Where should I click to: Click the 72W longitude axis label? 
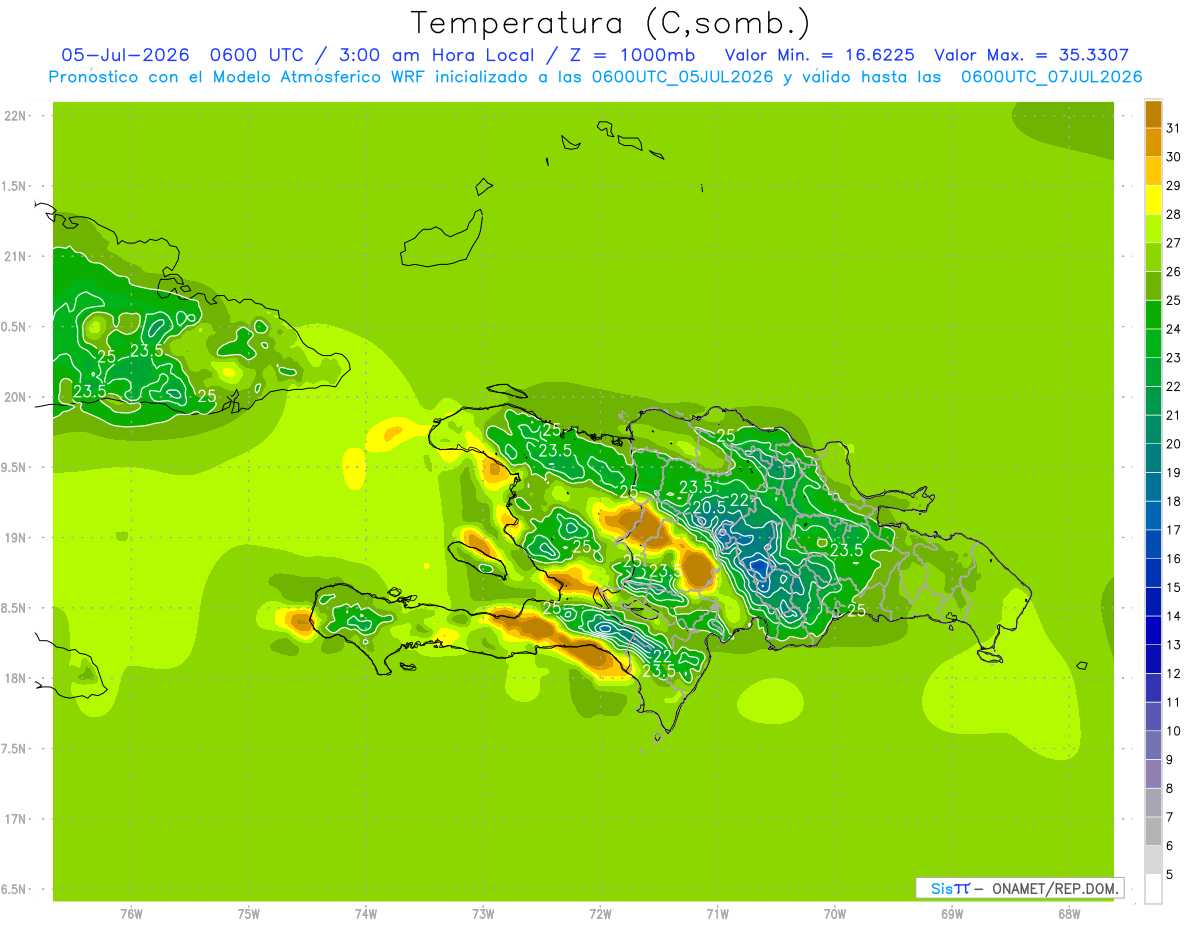(600, 914)
